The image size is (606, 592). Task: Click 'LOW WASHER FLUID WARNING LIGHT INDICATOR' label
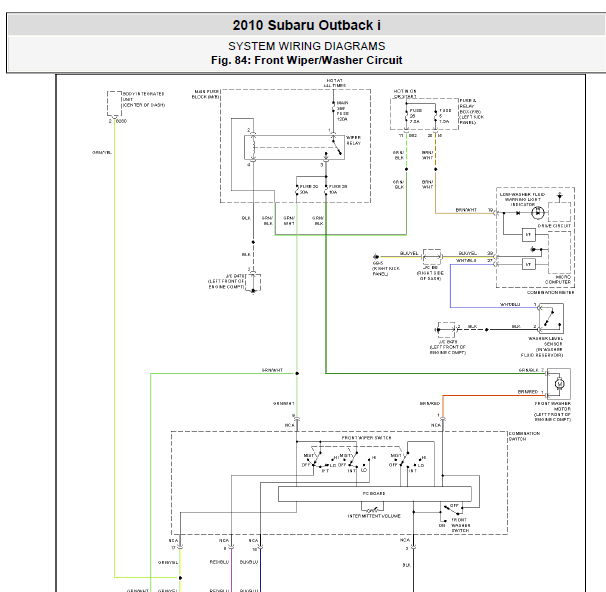coord(523,199)
